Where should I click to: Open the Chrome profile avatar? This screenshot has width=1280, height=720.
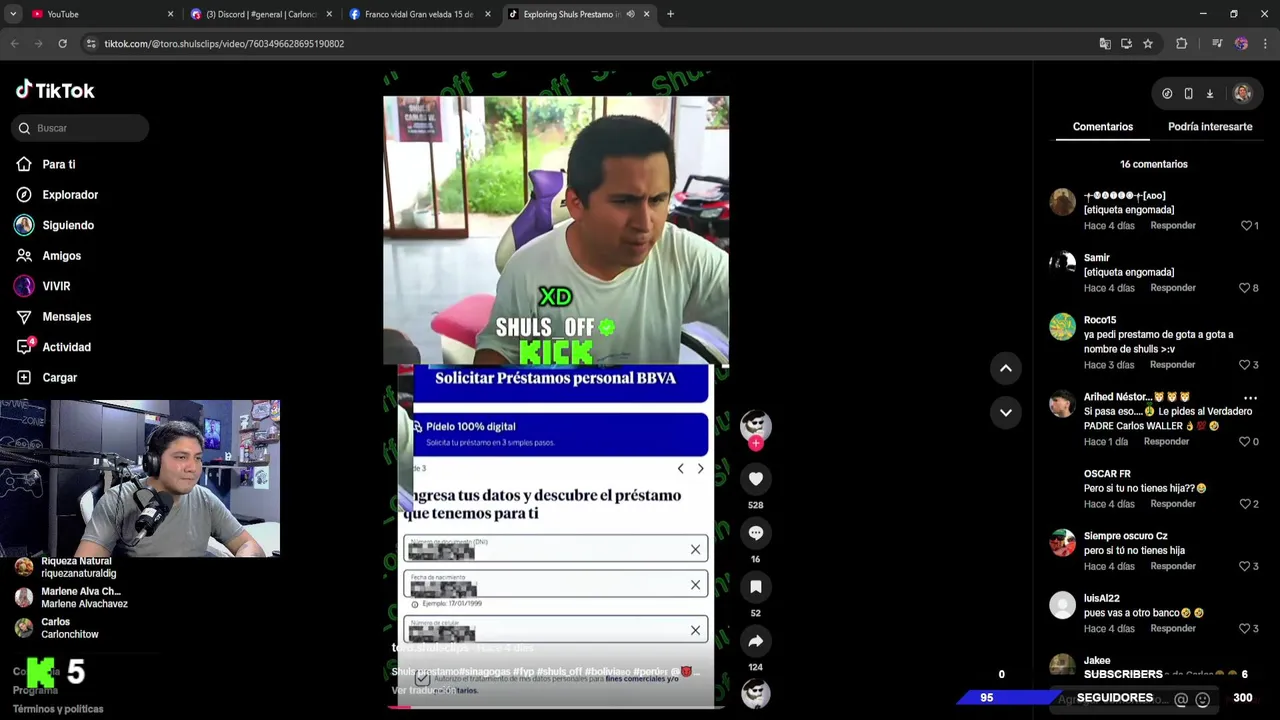(x=1241, y=44)
